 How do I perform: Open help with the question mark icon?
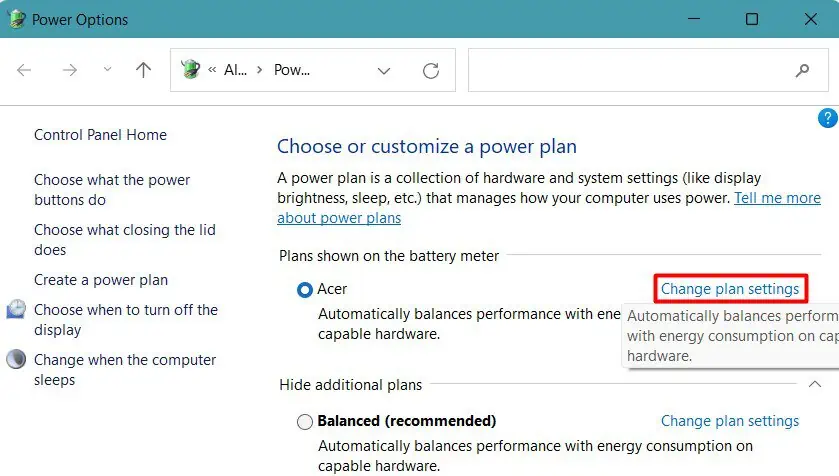(x=828, y=119)
